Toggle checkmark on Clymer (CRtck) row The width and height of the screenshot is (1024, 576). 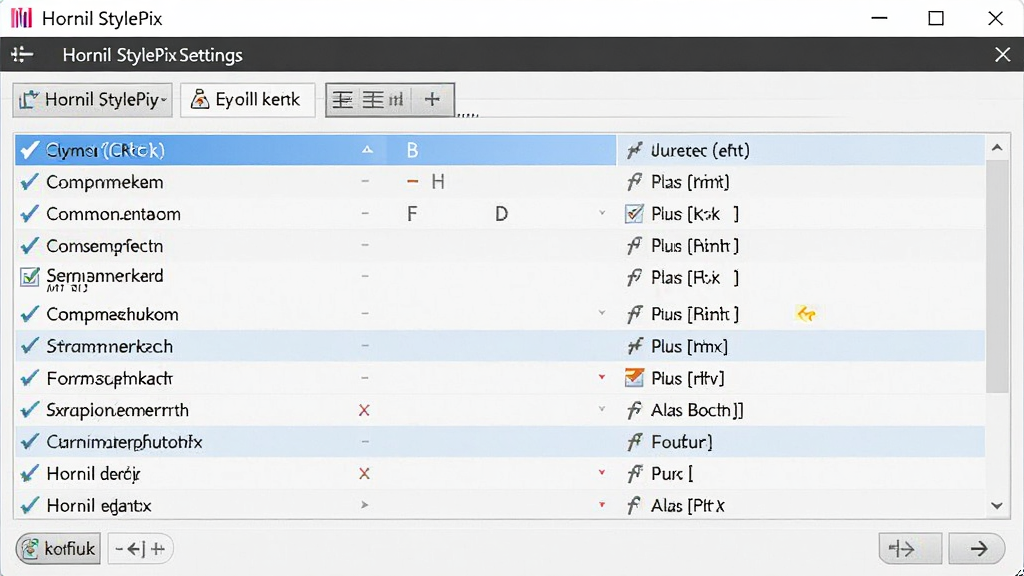(29, 150)
